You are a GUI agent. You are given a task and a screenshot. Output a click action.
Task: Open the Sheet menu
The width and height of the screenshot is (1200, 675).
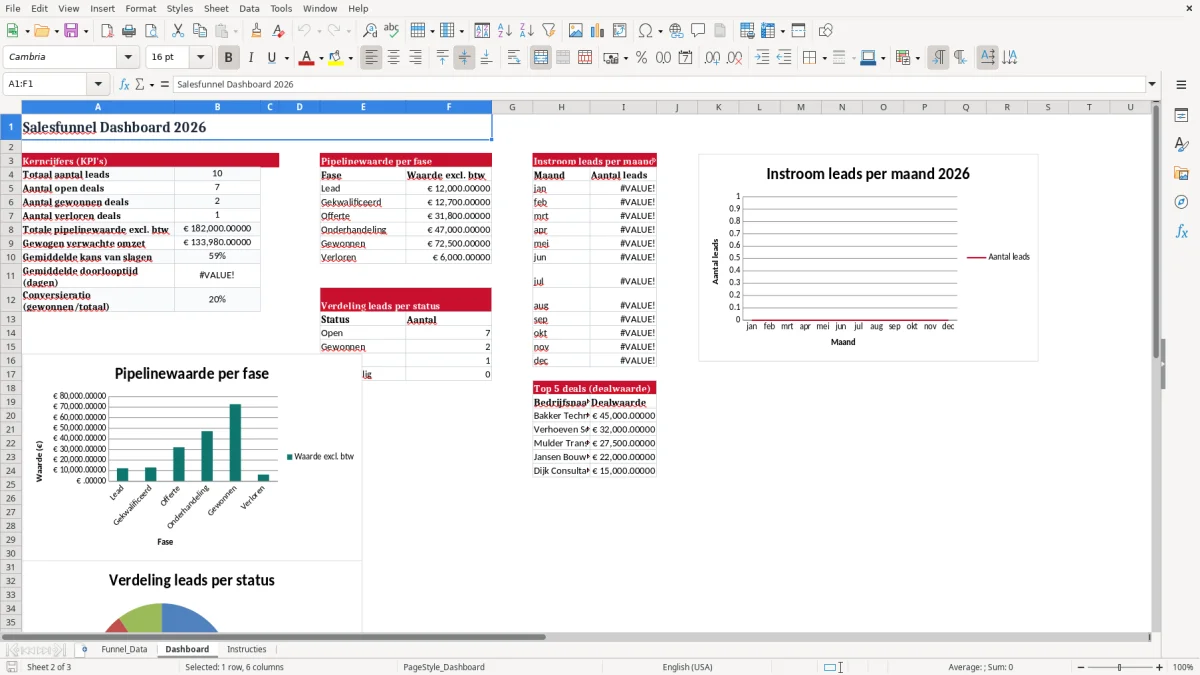click(x=216, y=8)
